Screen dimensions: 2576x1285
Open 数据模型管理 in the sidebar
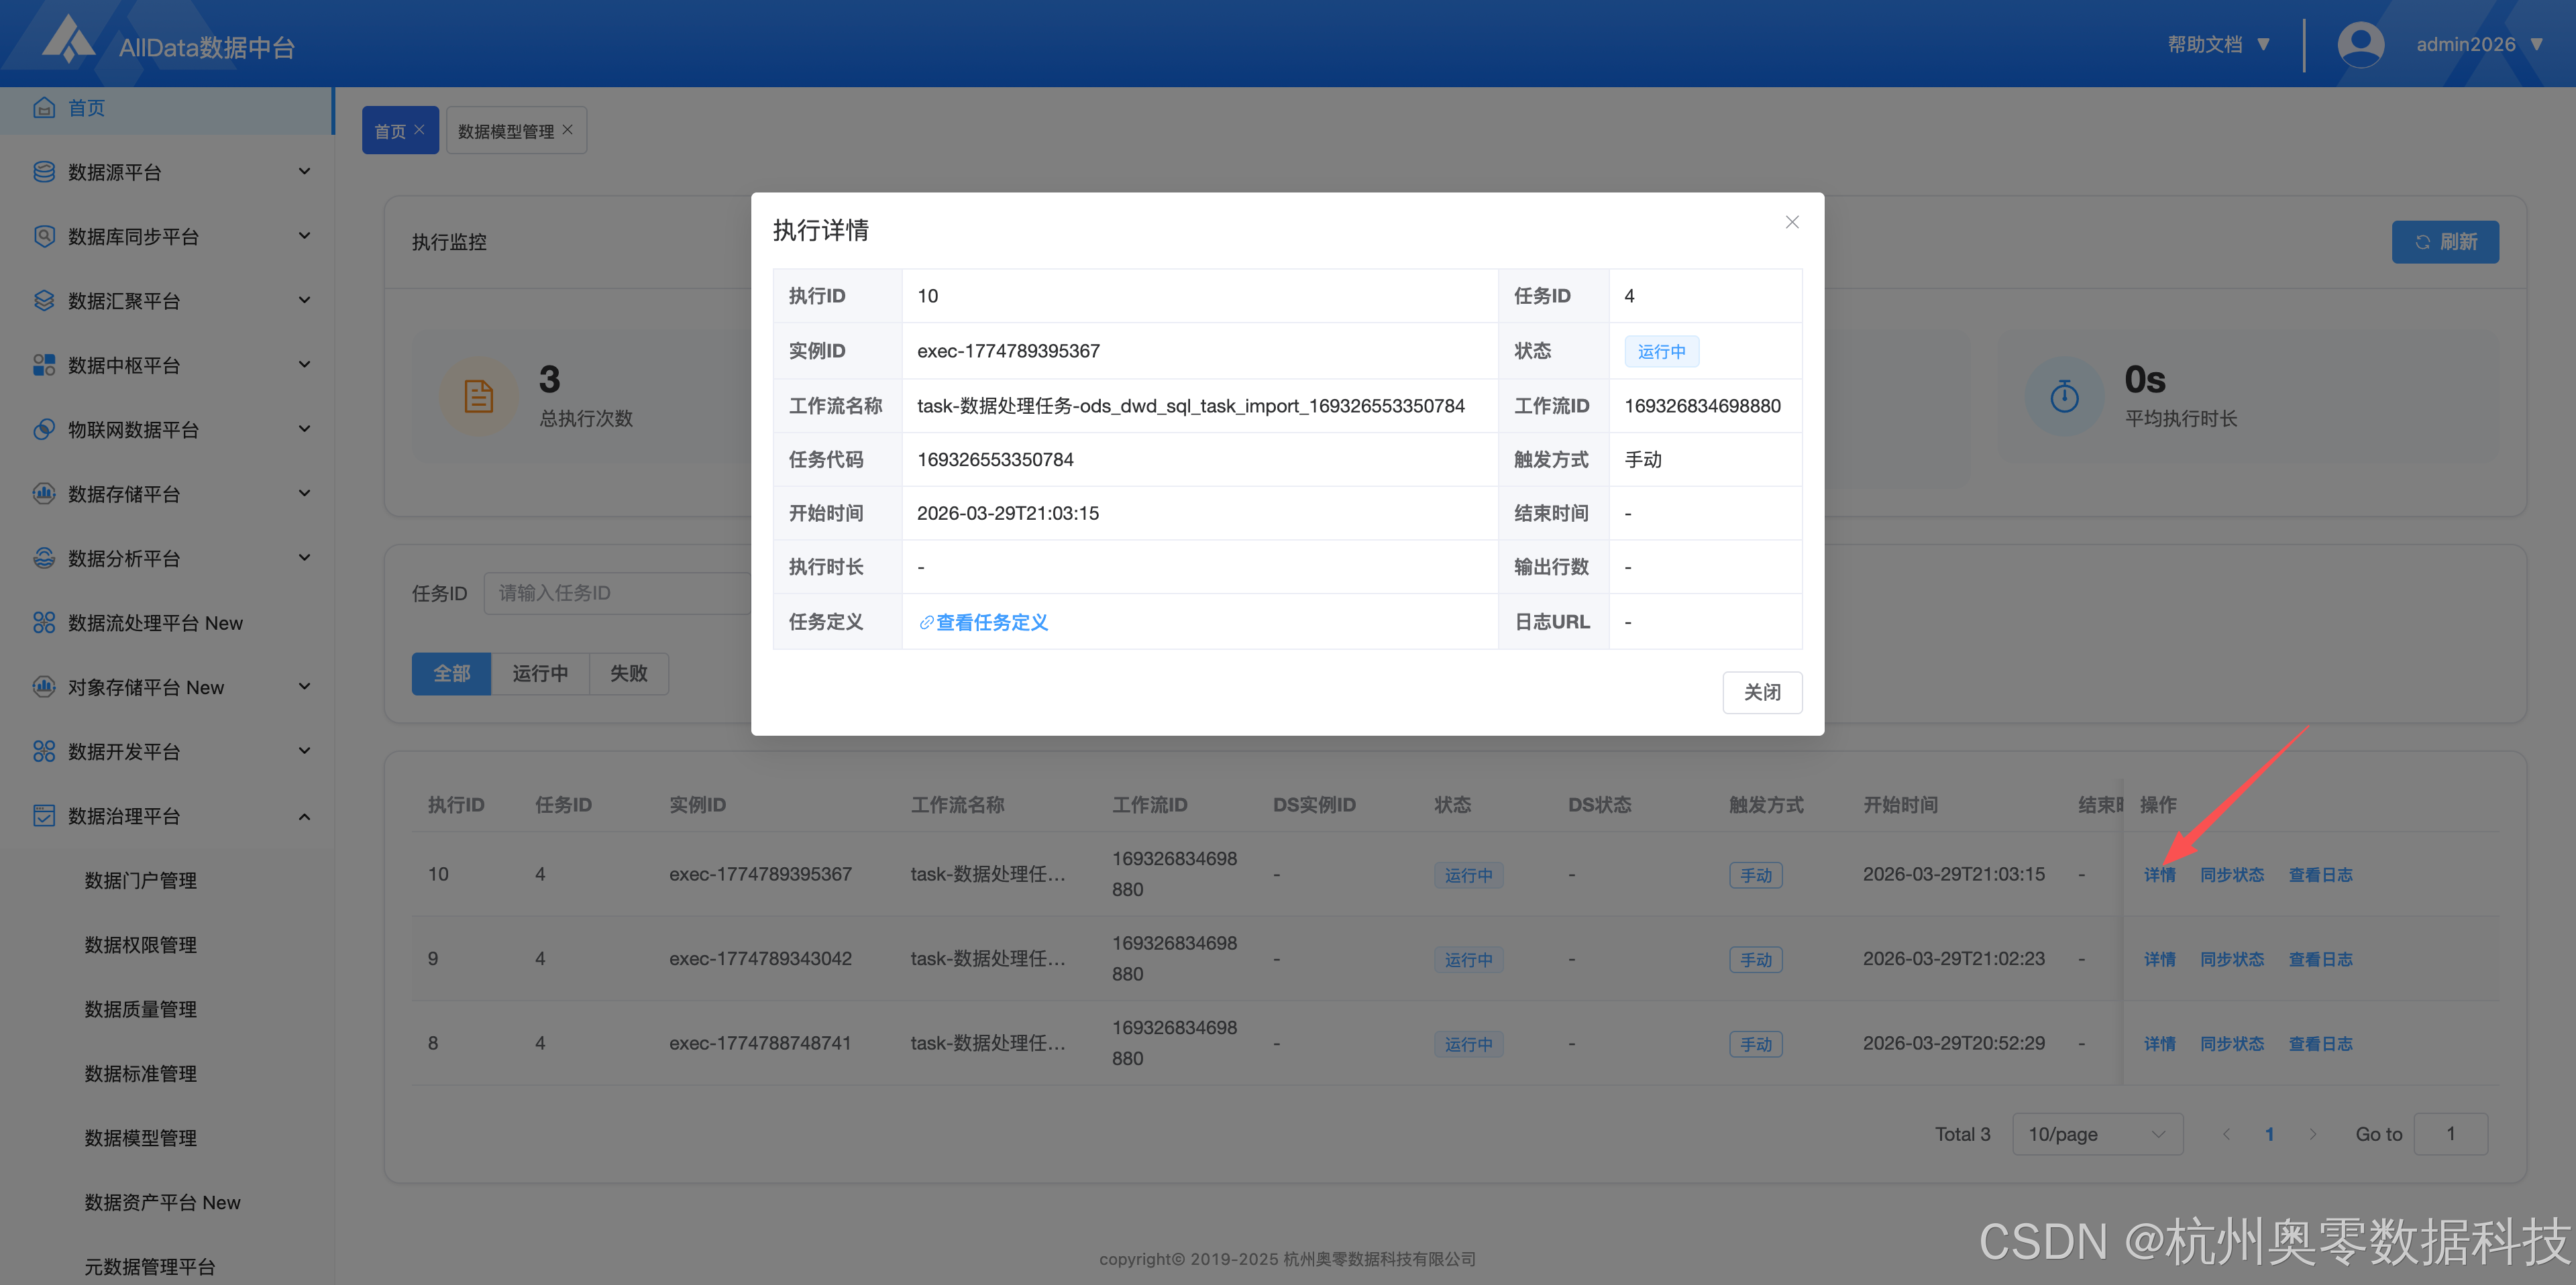click(140, 1137)
